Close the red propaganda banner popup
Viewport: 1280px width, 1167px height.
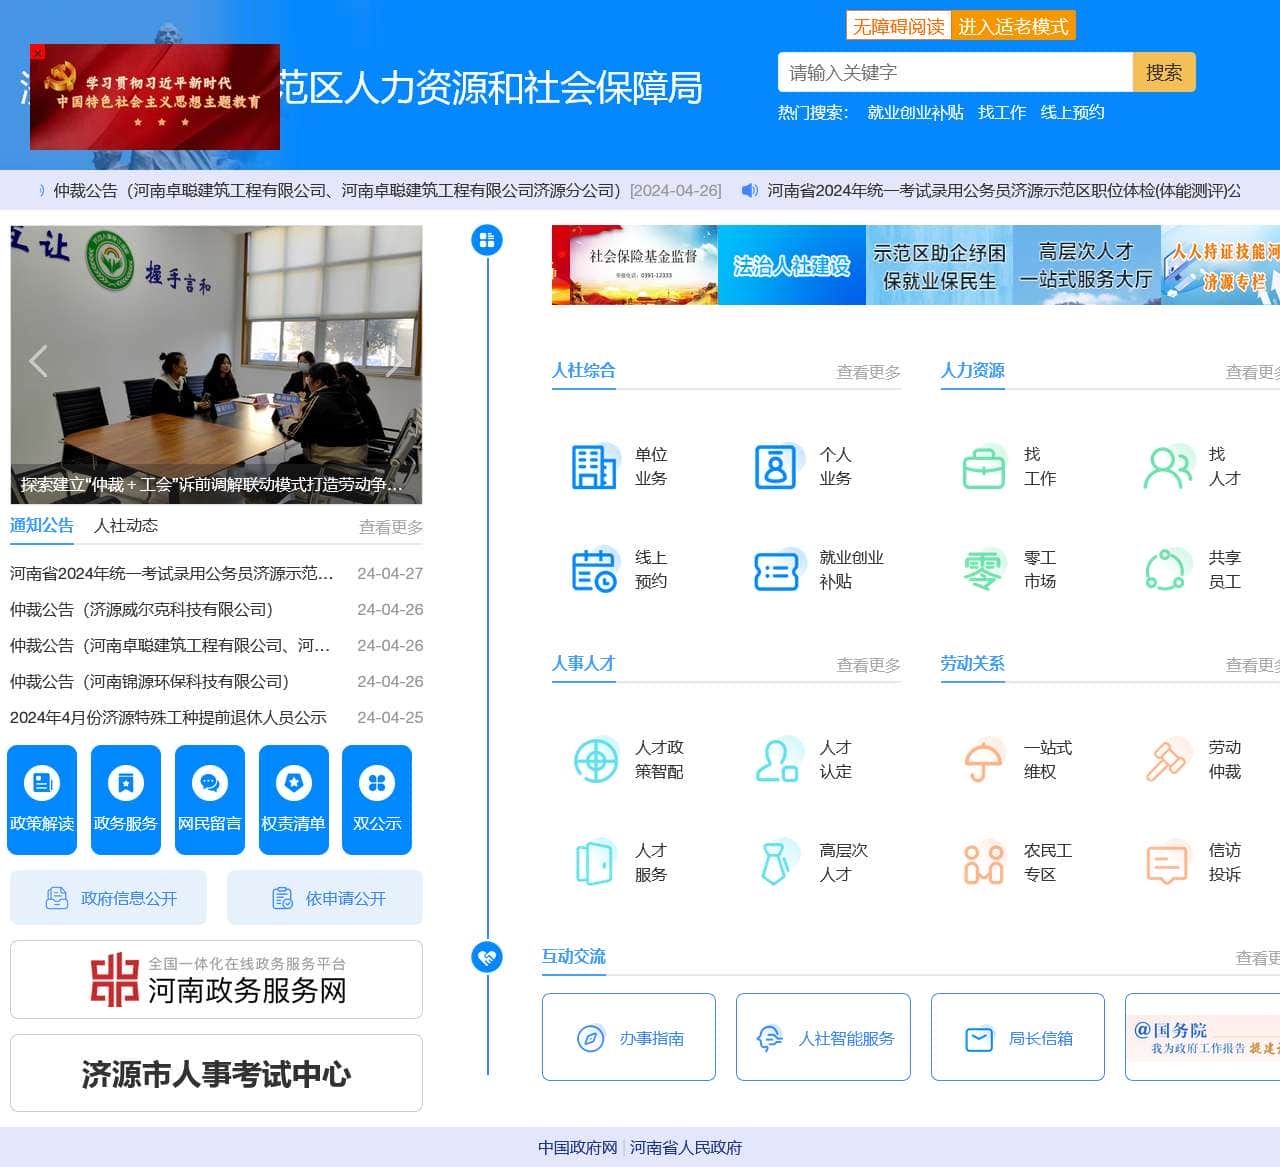coord(38,51)
